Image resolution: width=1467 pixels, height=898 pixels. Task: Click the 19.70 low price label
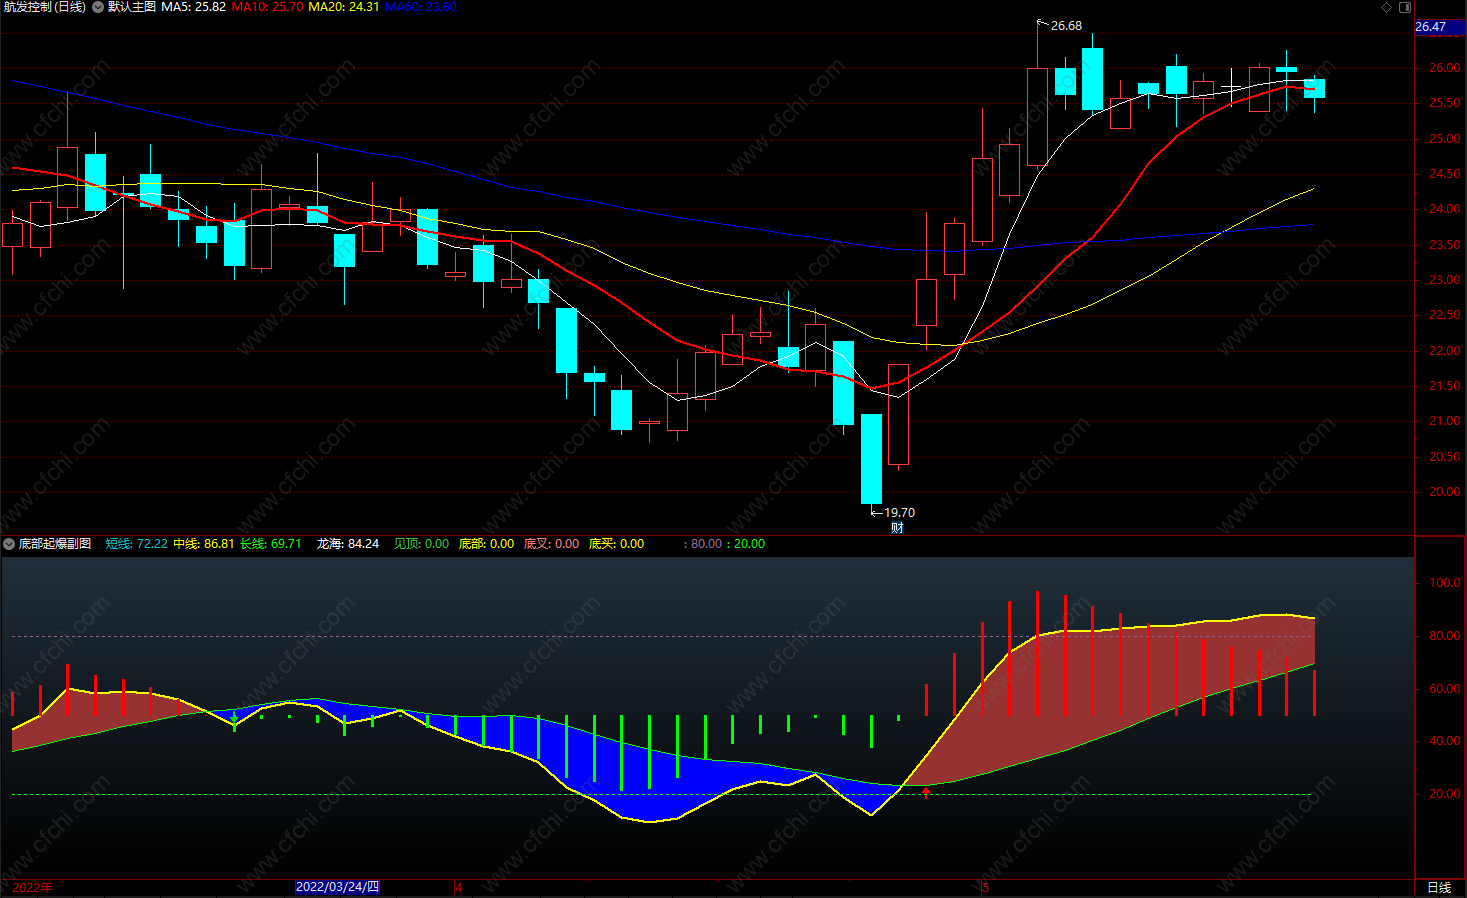pos(899,513)
